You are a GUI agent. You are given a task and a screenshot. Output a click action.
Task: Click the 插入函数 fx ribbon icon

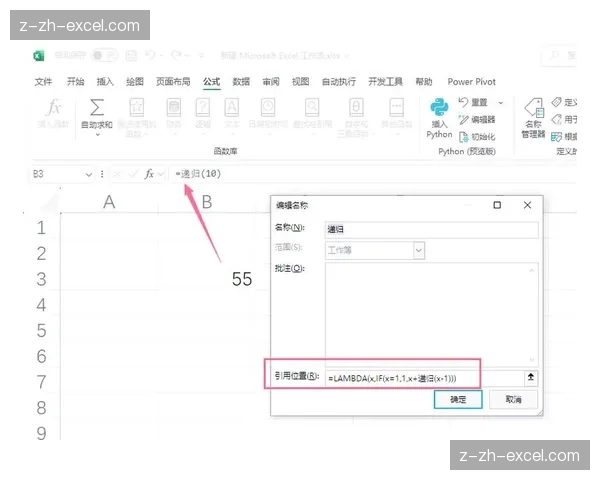click(53, 108)
